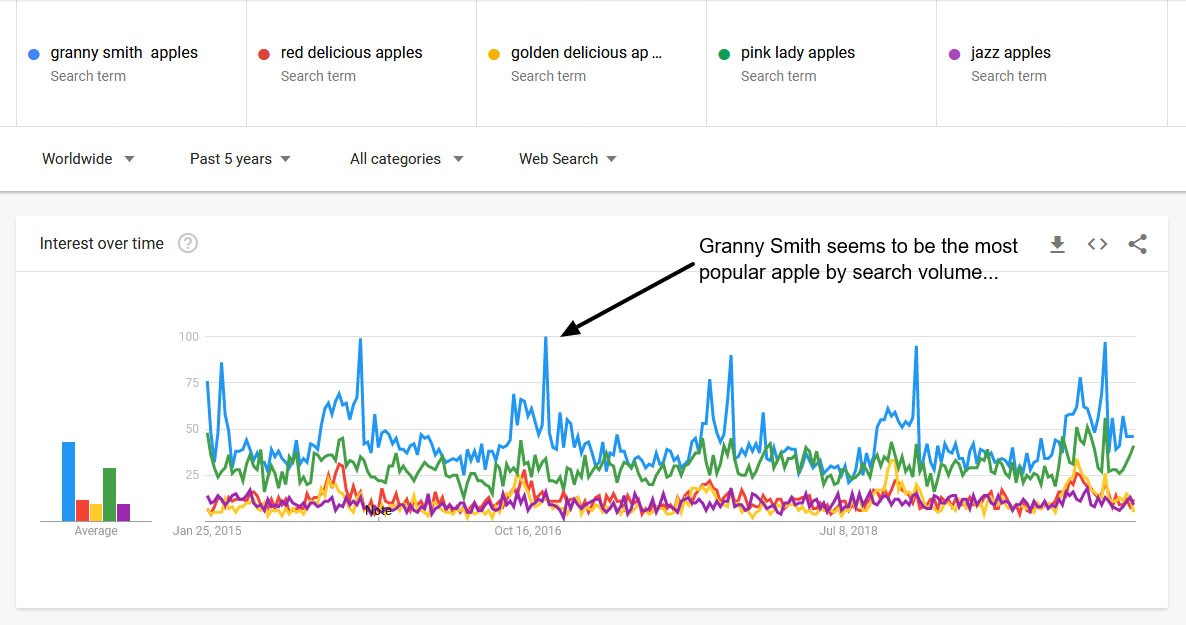Download the Interest over time data as CSV

[x=1057, y=243]
